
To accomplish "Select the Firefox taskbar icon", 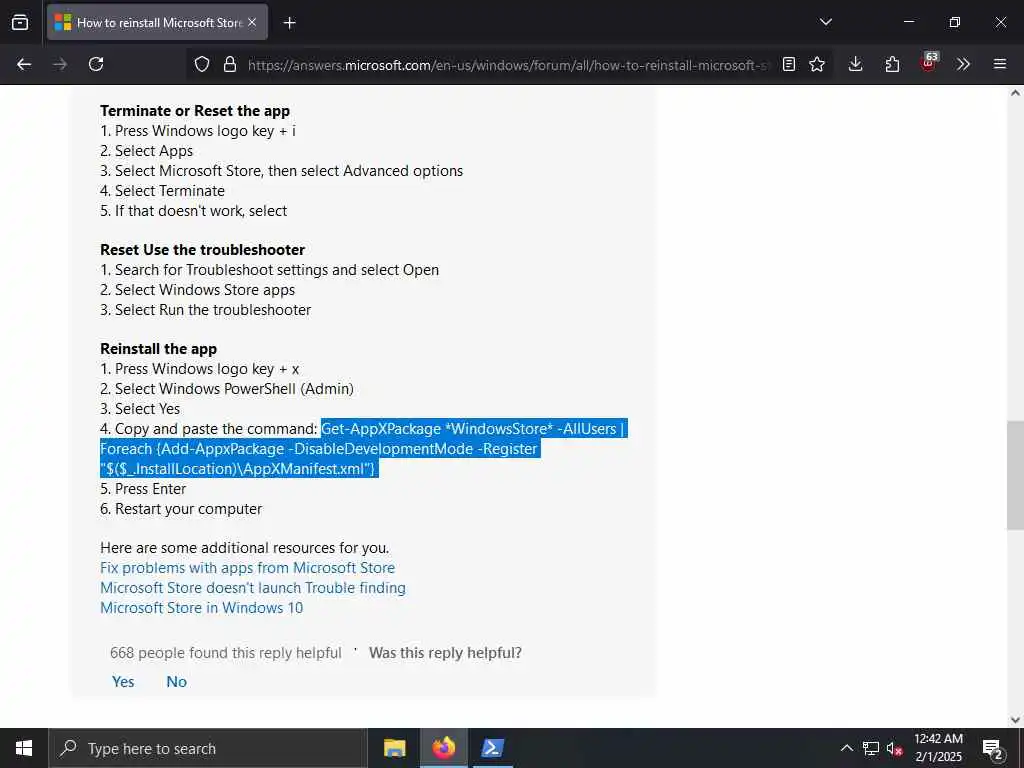I will pos(443,748).
